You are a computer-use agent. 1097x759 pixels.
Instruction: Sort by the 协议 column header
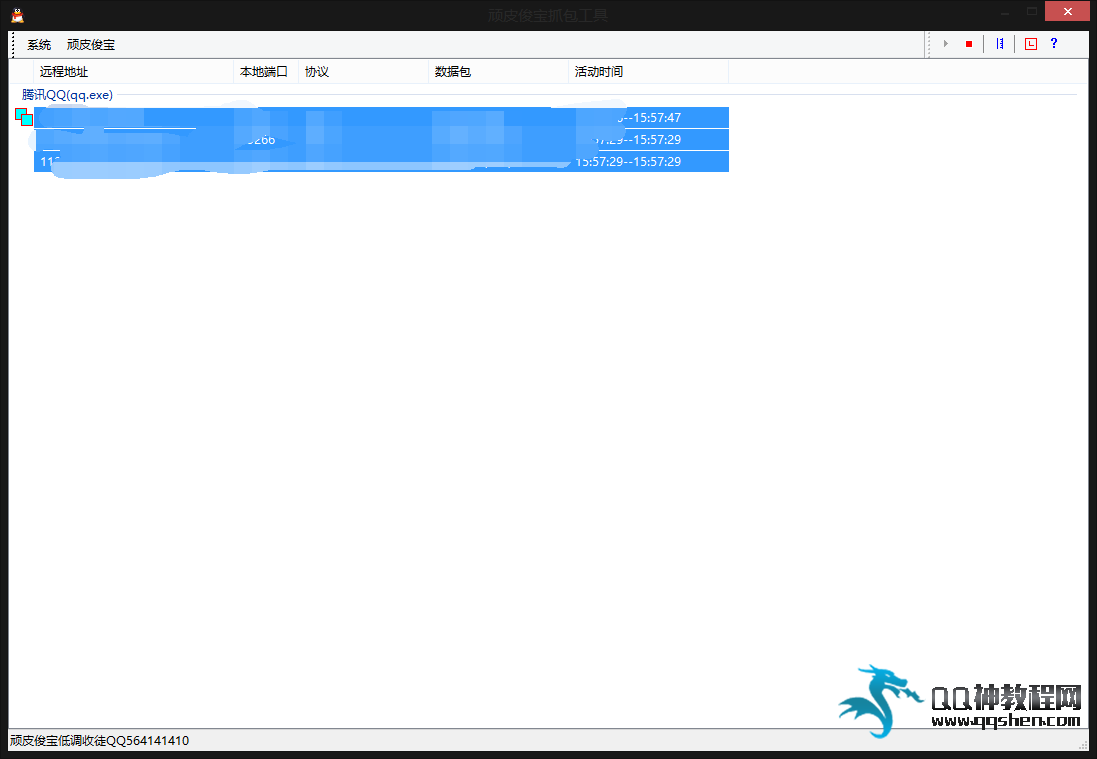point(363,71)
